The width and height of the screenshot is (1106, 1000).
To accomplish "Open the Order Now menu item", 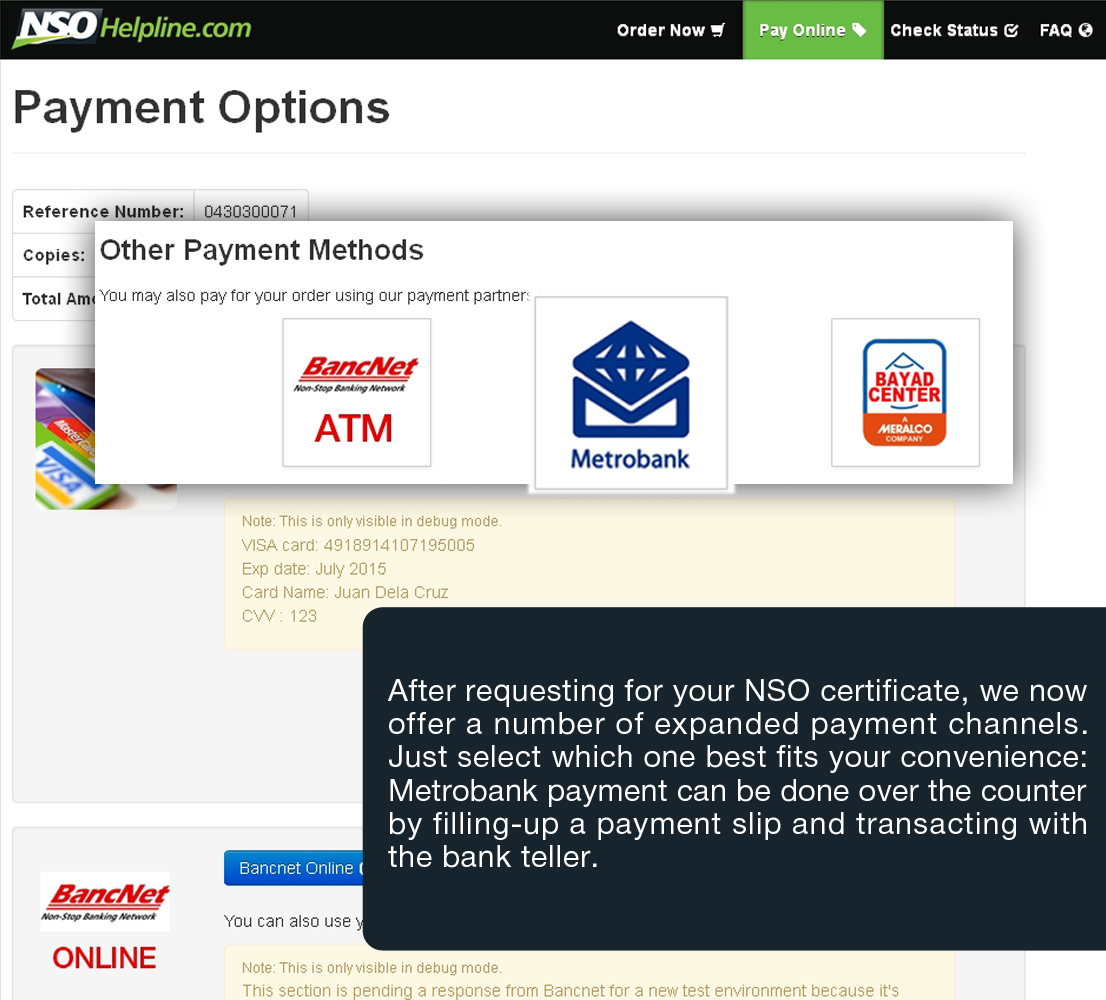I will coord(660,30).
